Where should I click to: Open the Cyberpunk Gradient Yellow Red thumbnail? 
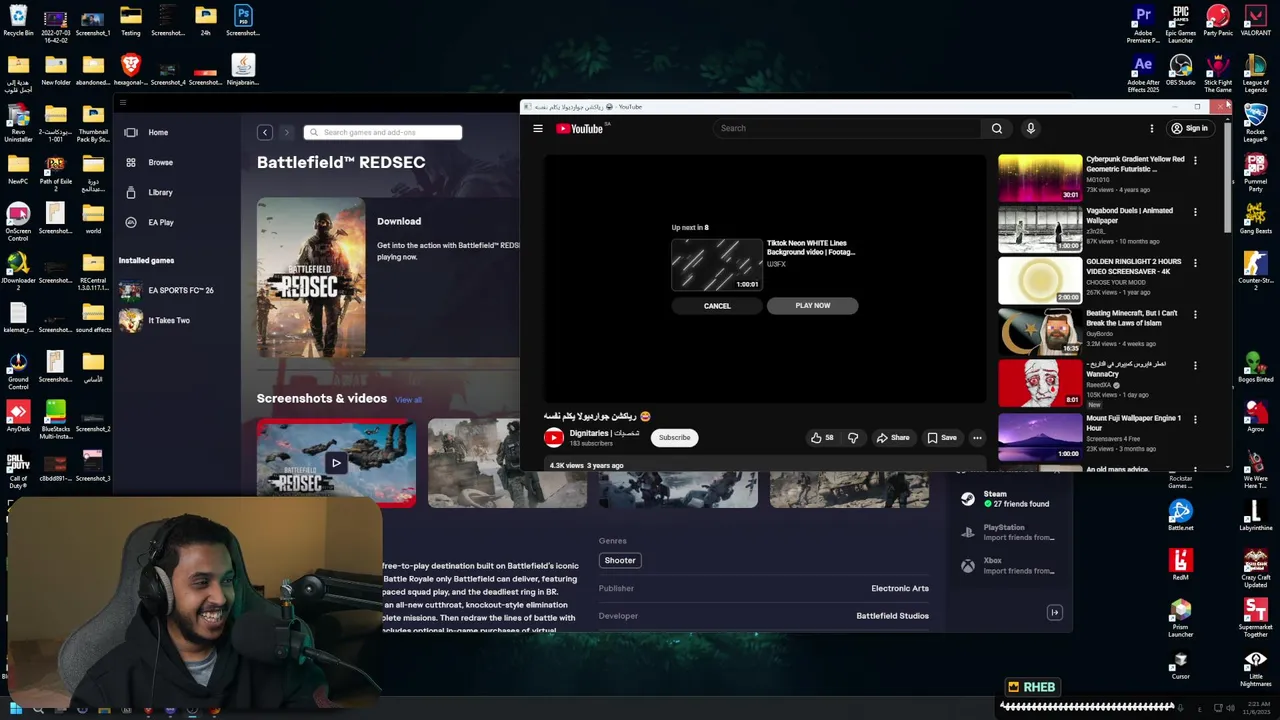pyautogui.click(x=1040, y=178)
